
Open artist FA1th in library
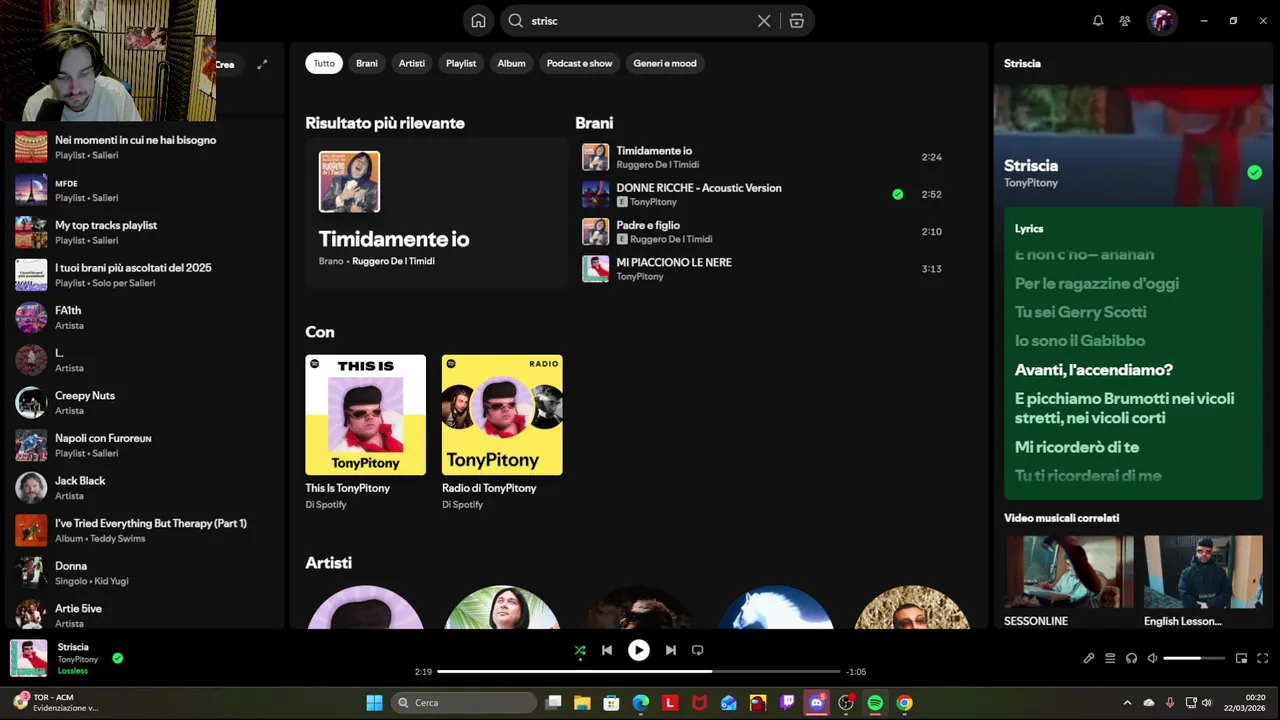pyautogui.click(x=144, y=317)
